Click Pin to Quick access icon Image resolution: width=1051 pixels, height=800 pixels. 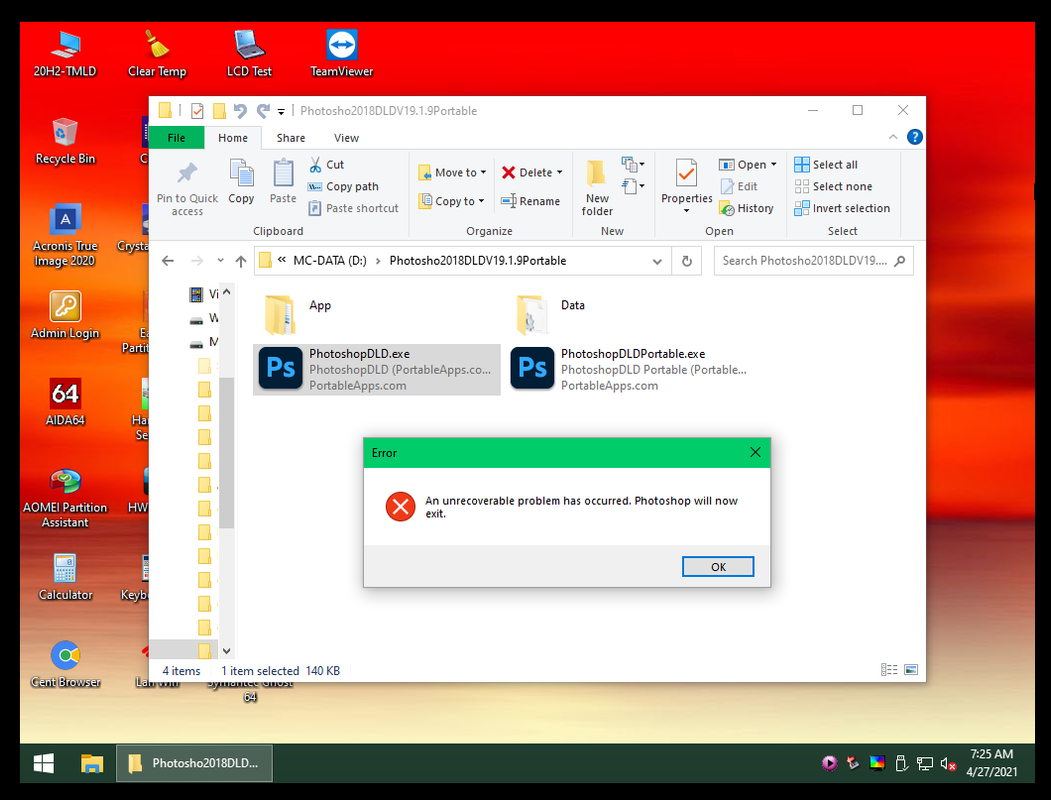187,174
